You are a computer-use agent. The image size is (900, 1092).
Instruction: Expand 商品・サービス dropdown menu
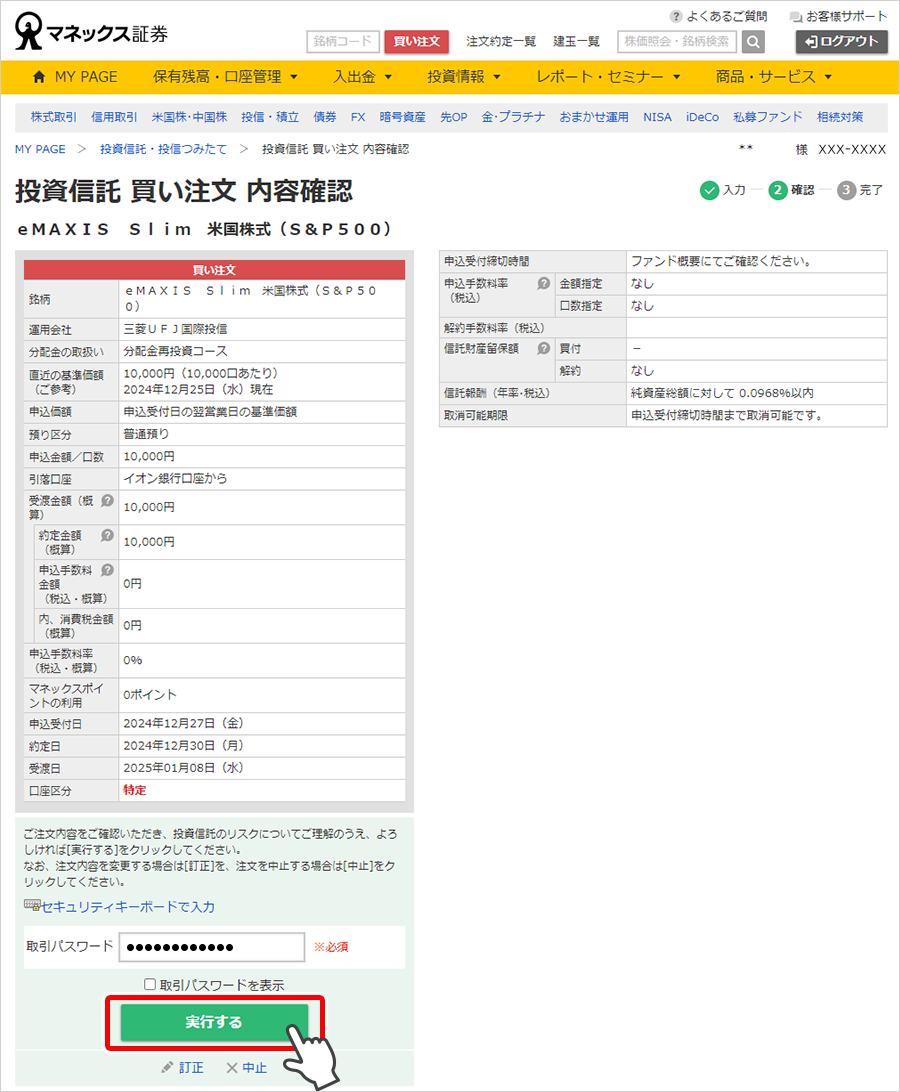point(774,77)
